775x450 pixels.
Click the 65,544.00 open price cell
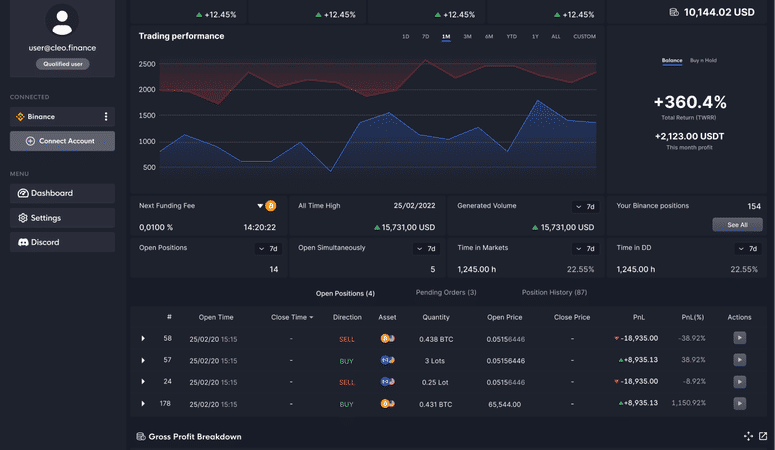(x=505, y=404)
